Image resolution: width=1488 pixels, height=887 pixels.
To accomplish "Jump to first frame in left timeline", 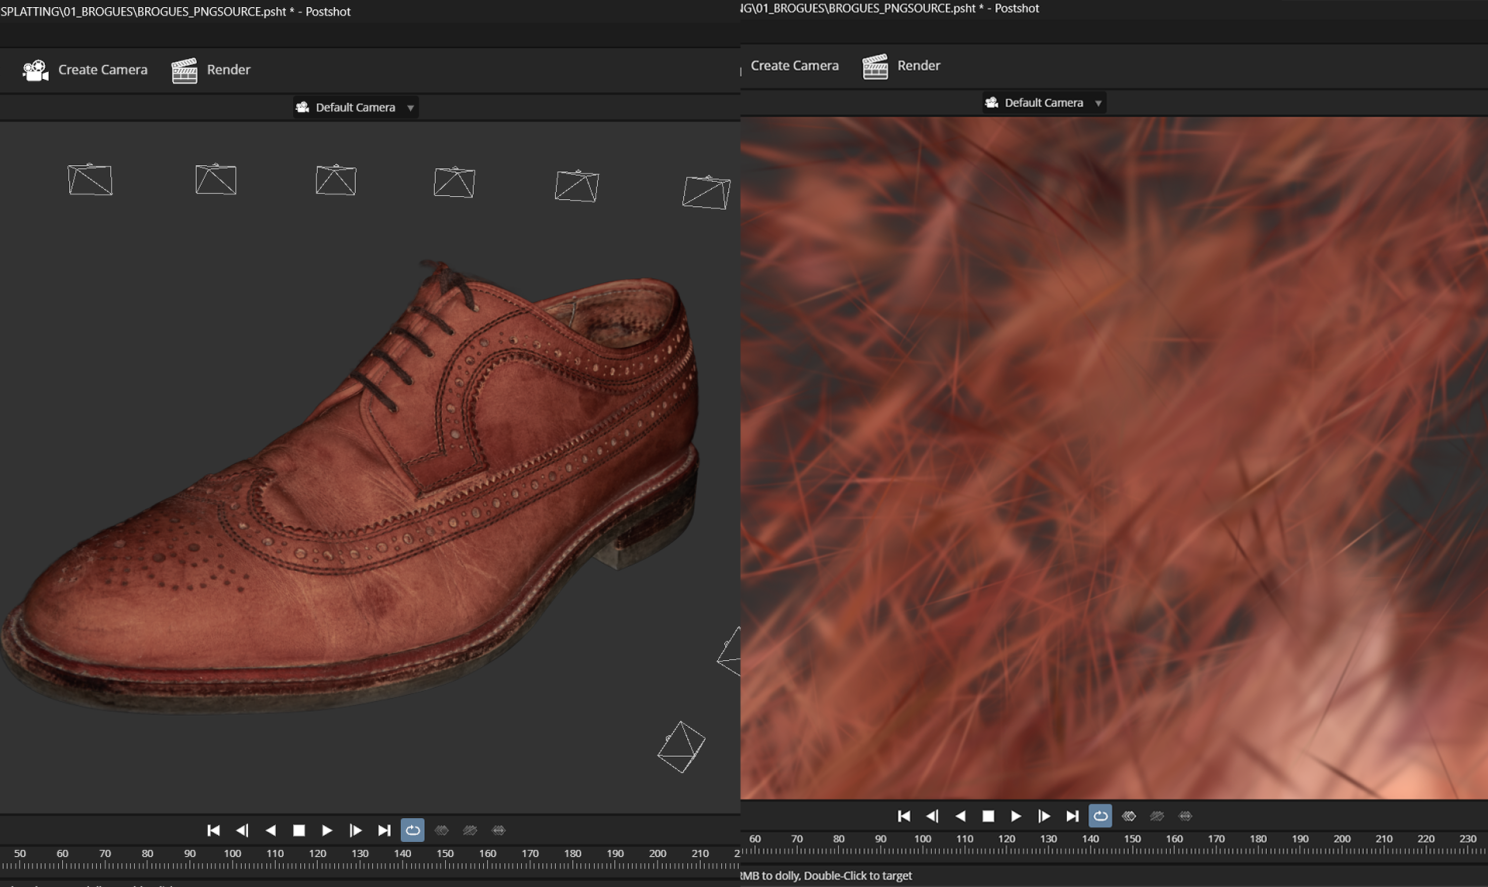I will [213, 830].
